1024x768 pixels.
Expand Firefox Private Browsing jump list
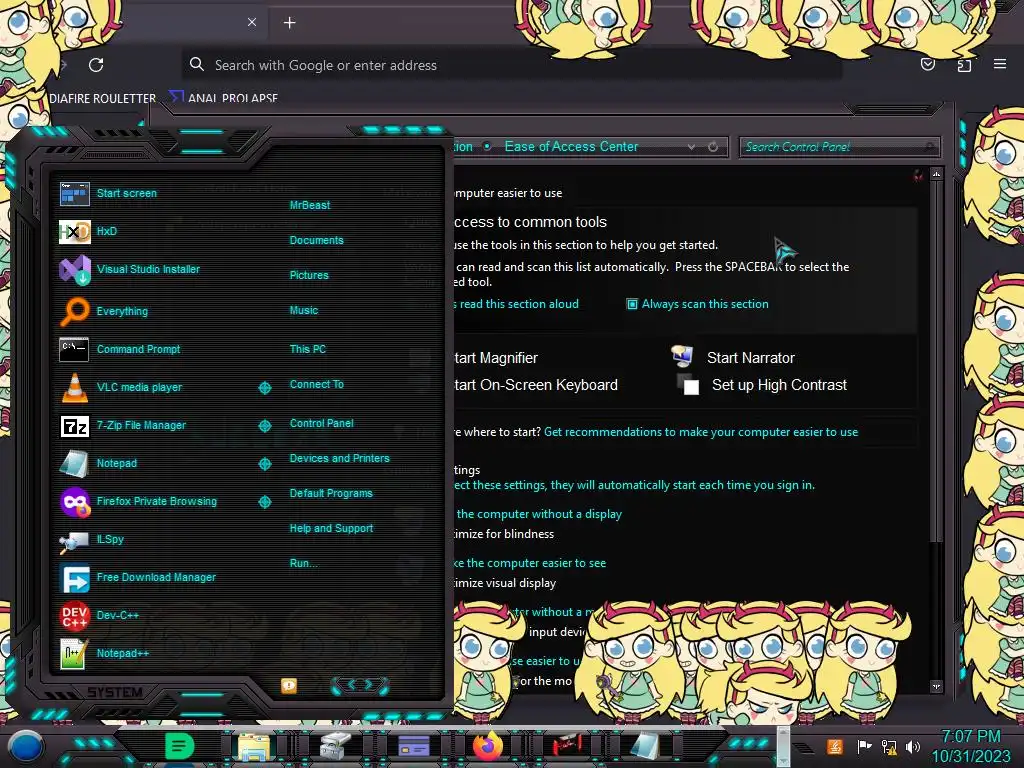tap(264, 502)
